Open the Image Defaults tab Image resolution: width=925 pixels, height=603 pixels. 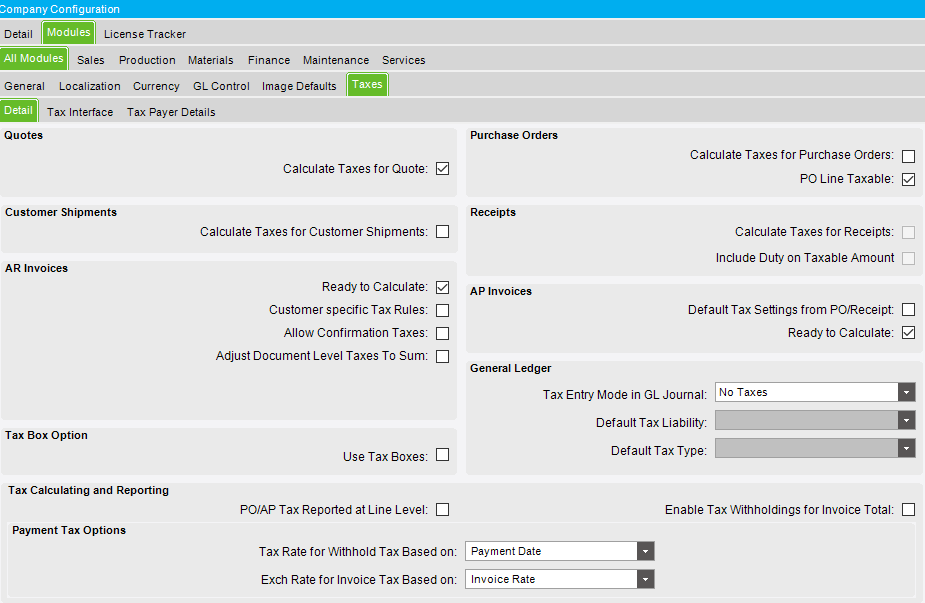[299, 86]
